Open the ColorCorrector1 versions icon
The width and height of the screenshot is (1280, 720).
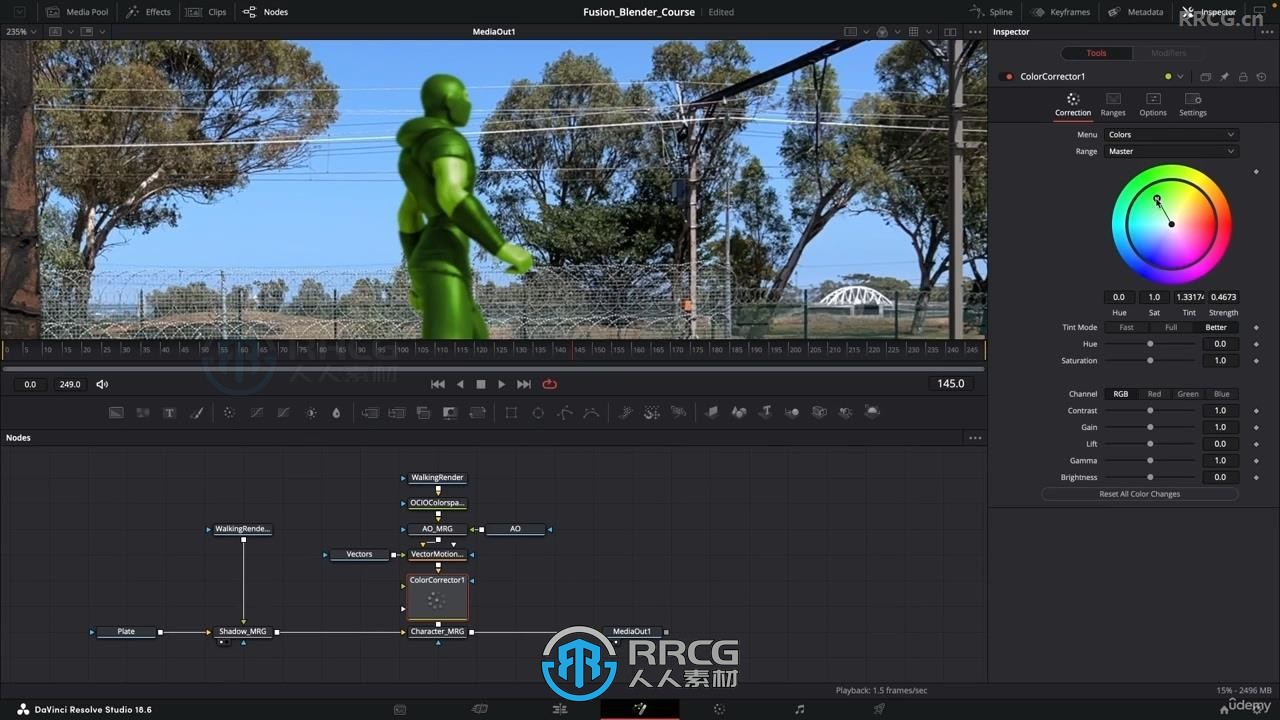(1205, 77)
